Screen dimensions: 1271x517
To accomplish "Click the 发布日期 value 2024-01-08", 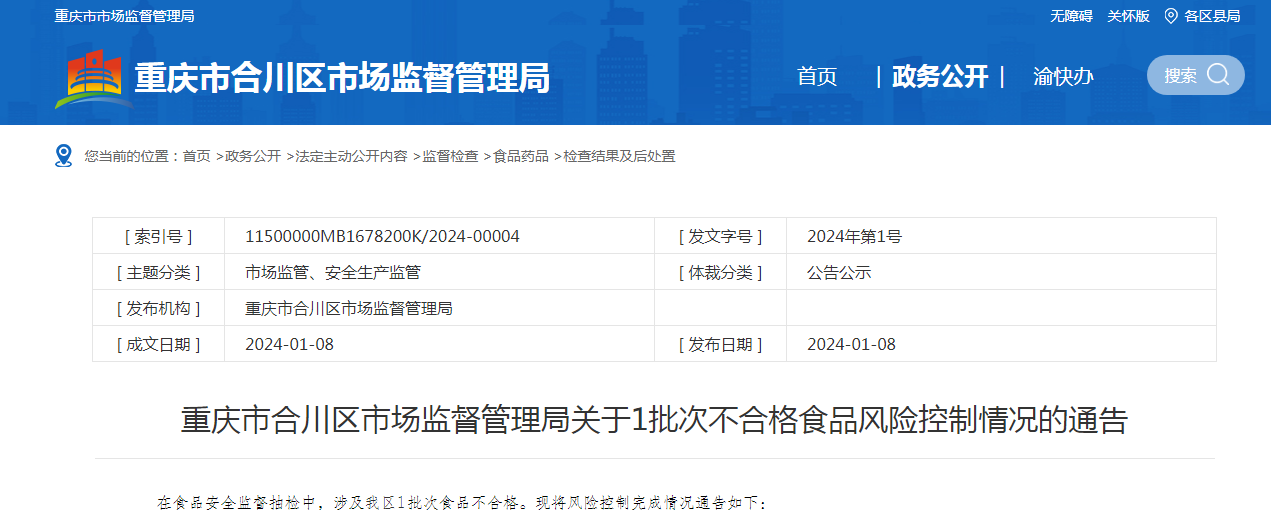I will (851, 344).
